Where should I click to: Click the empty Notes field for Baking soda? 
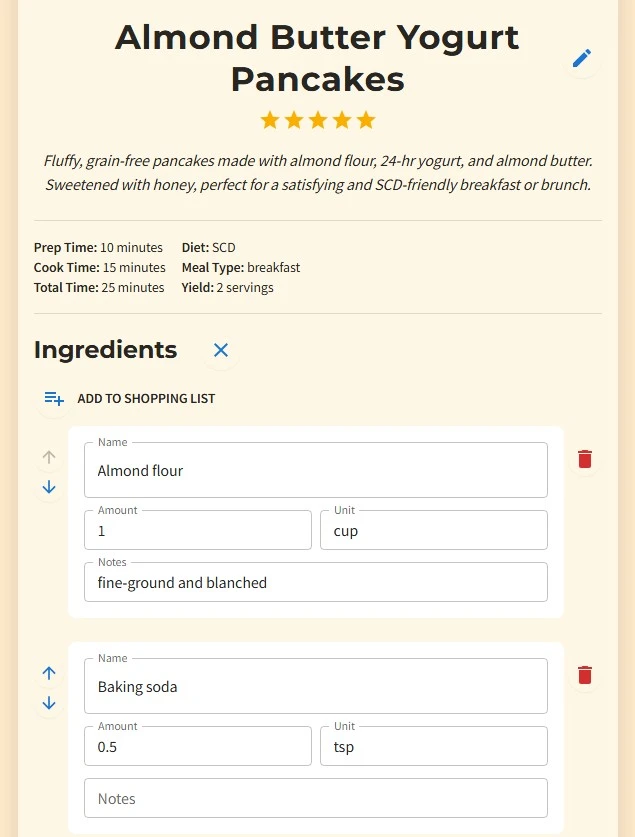316,798
